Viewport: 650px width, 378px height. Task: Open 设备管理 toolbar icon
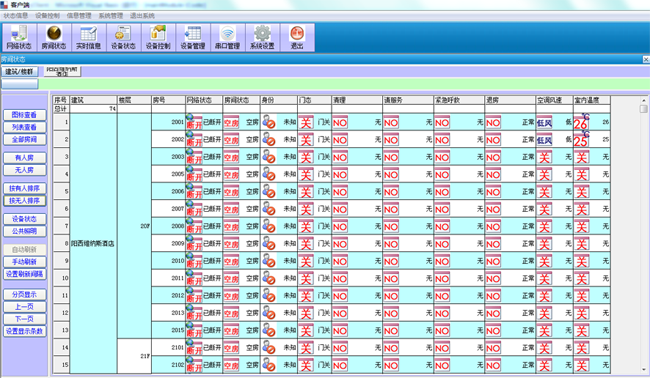tap(193, 38)
